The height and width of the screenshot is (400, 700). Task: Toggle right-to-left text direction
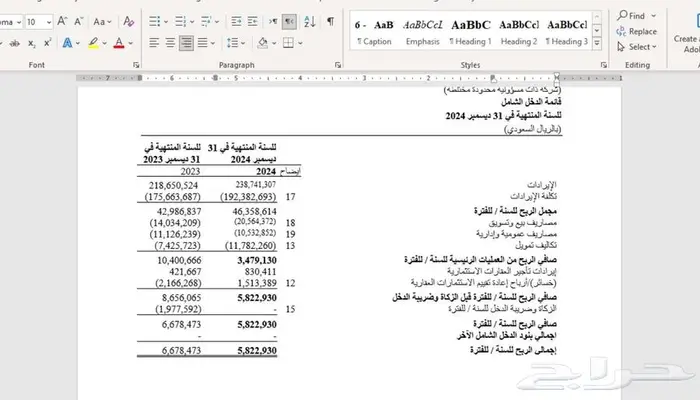click(289, 21)
